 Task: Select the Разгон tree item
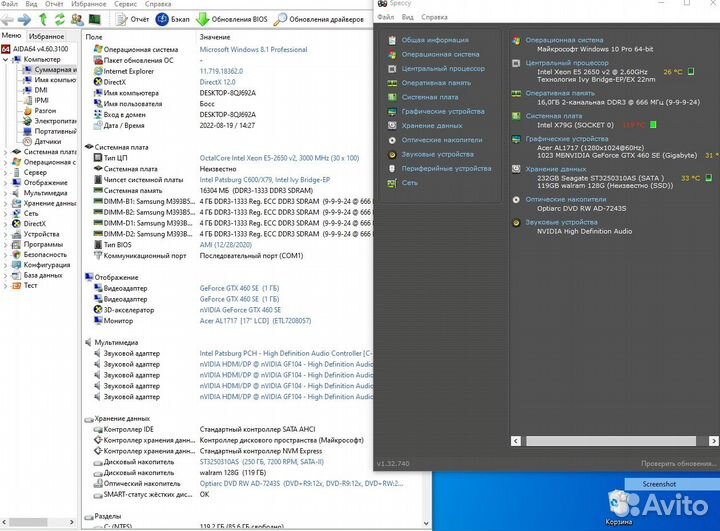point(40,111)
